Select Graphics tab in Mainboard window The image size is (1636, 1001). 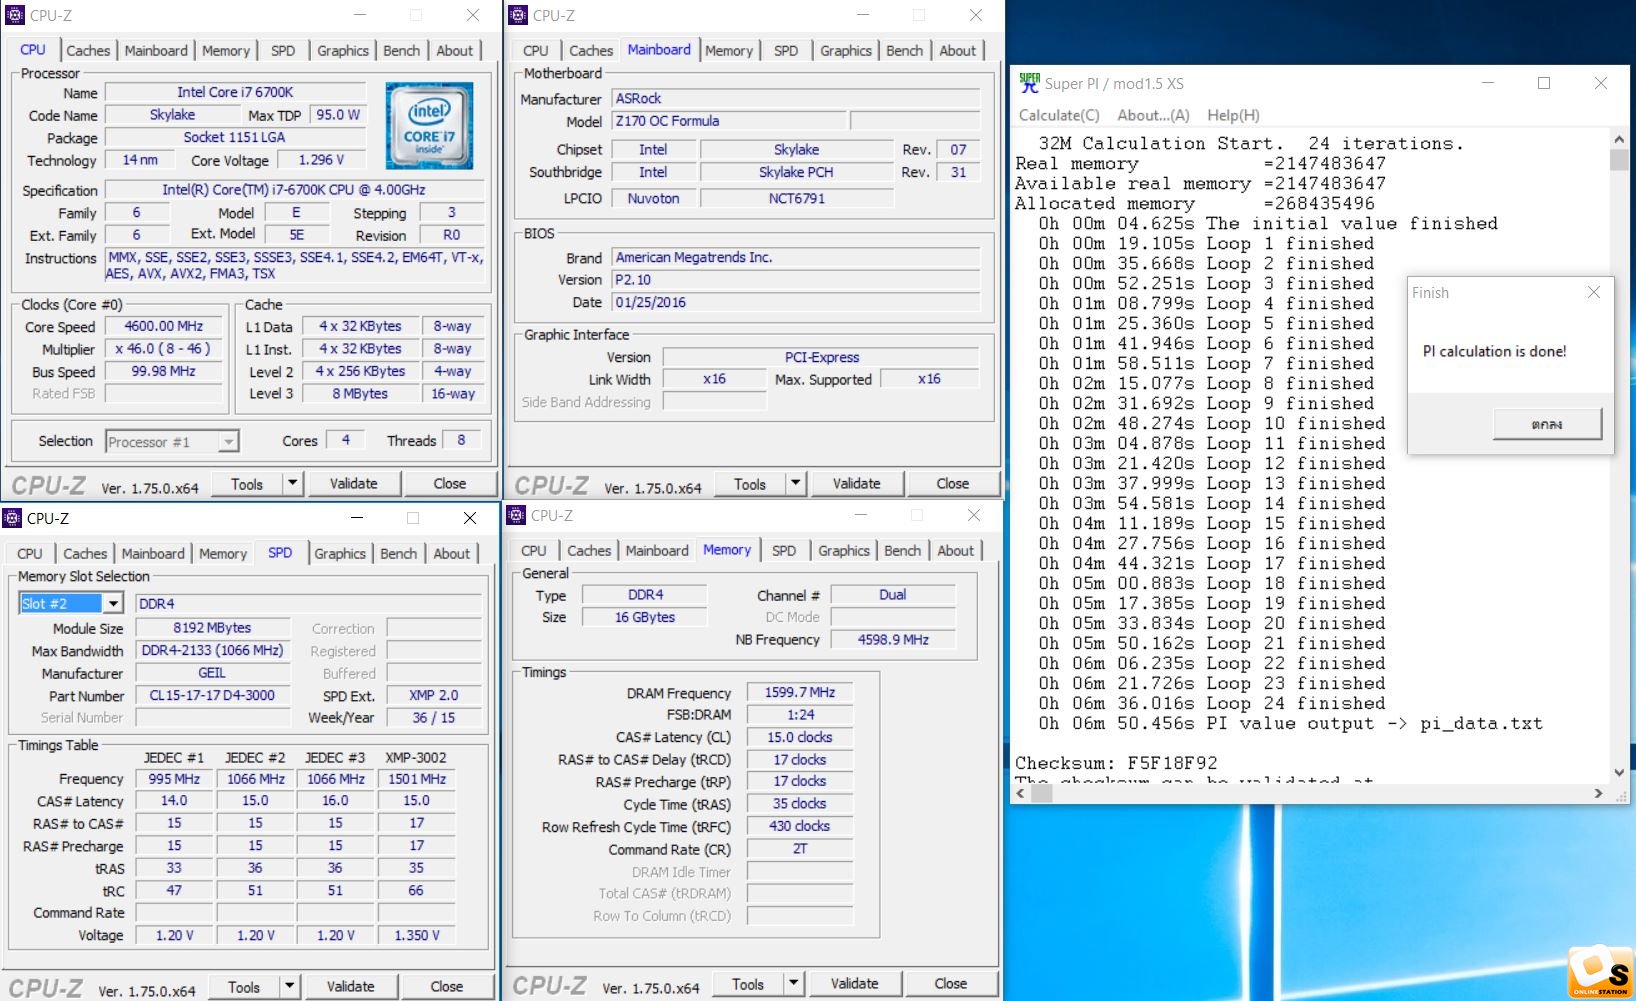click(846, 50)
